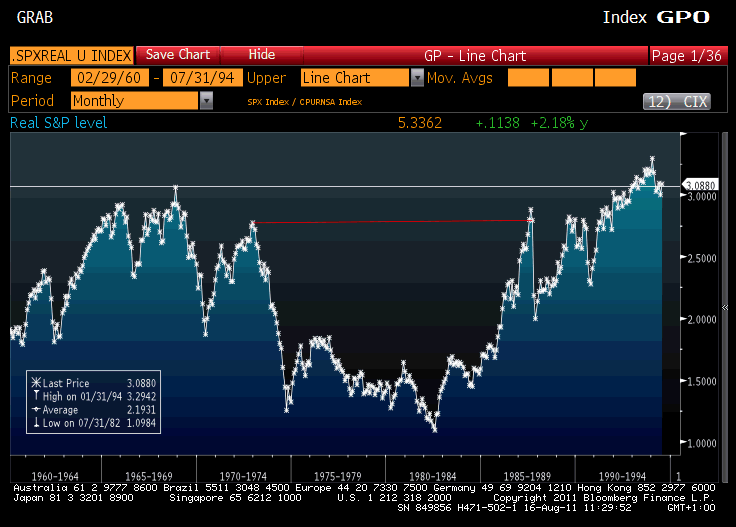The height and width of the screenshot is (527, 736).
Task: Click the Save Chart button
Action: click(178, 55)
